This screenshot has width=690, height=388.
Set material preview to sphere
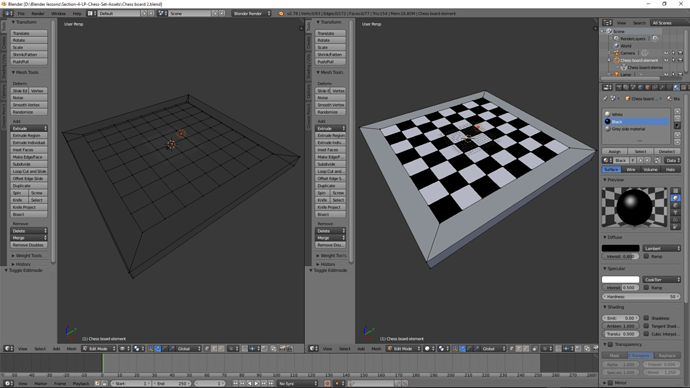coord(675,198)
